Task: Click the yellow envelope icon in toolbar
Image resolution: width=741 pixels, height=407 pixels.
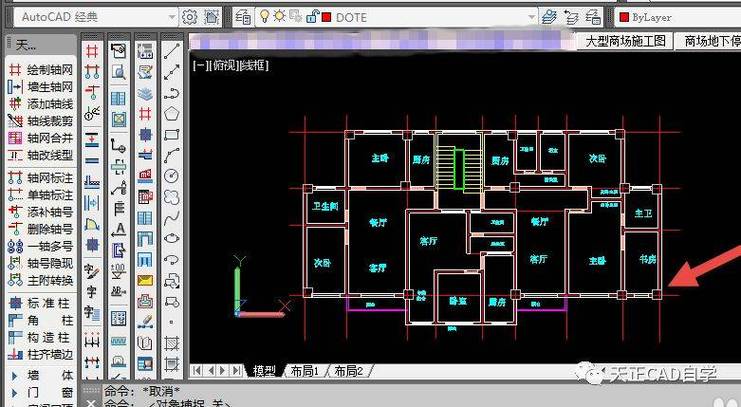Action: pyautogui.click(x=145, y=281)
